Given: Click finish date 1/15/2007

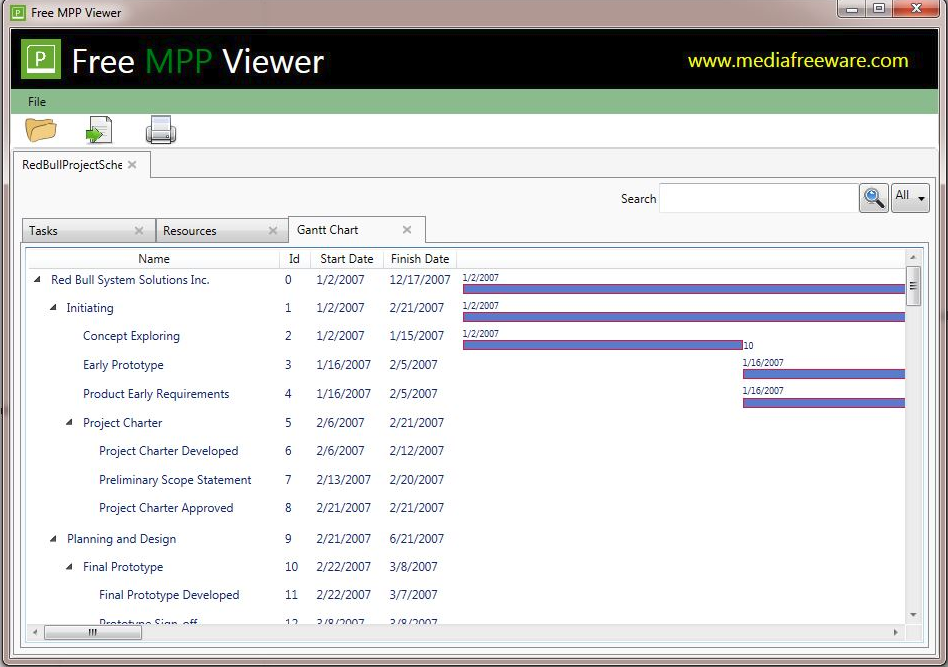Looking at the screenshot, I should 417,336.
